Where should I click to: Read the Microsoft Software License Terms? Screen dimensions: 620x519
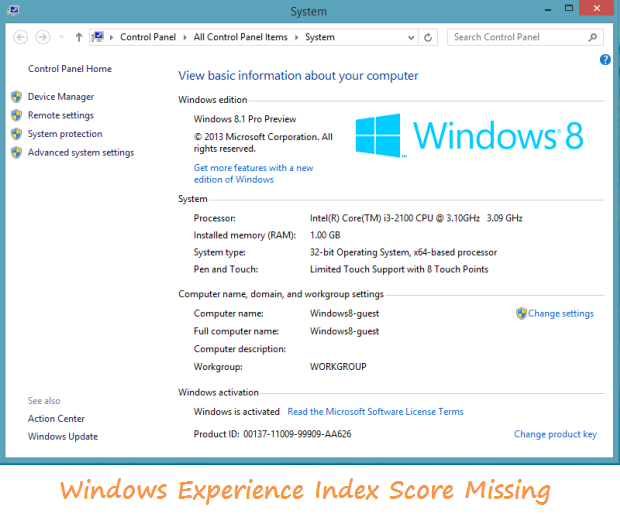click(x=375, y=412)
